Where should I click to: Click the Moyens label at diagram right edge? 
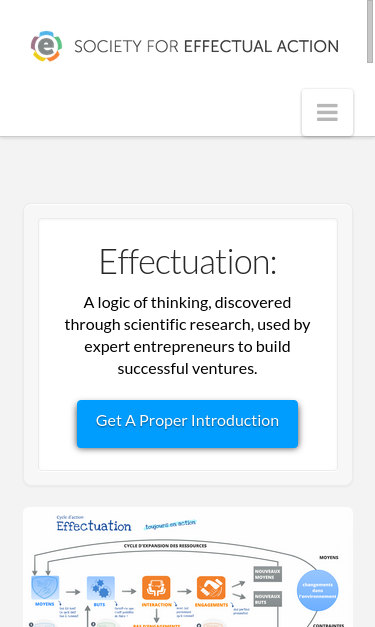[329, 557]
